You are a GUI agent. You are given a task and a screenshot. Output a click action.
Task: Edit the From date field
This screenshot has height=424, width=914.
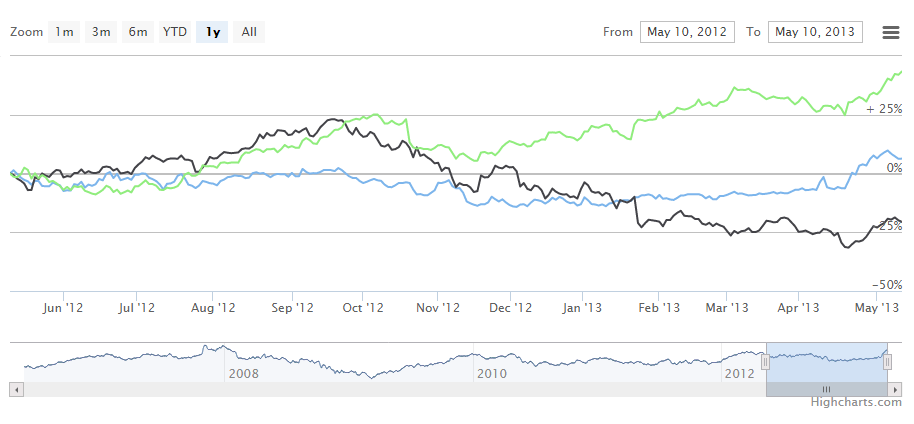(687, 32)
